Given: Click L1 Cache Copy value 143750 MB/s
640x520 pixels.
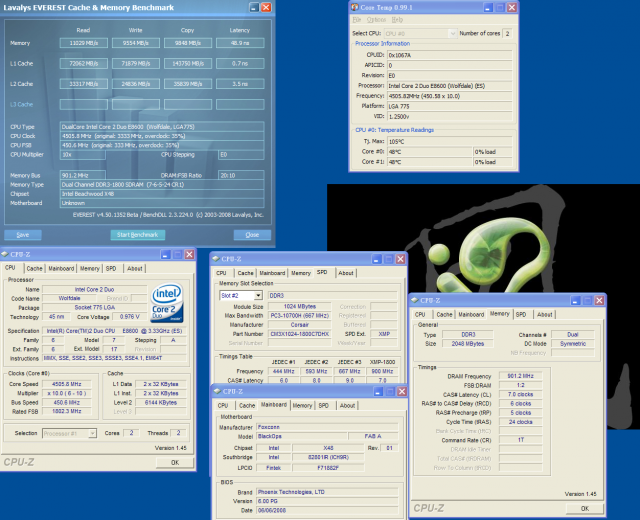Looking at the screenshot, I should 188,63.
